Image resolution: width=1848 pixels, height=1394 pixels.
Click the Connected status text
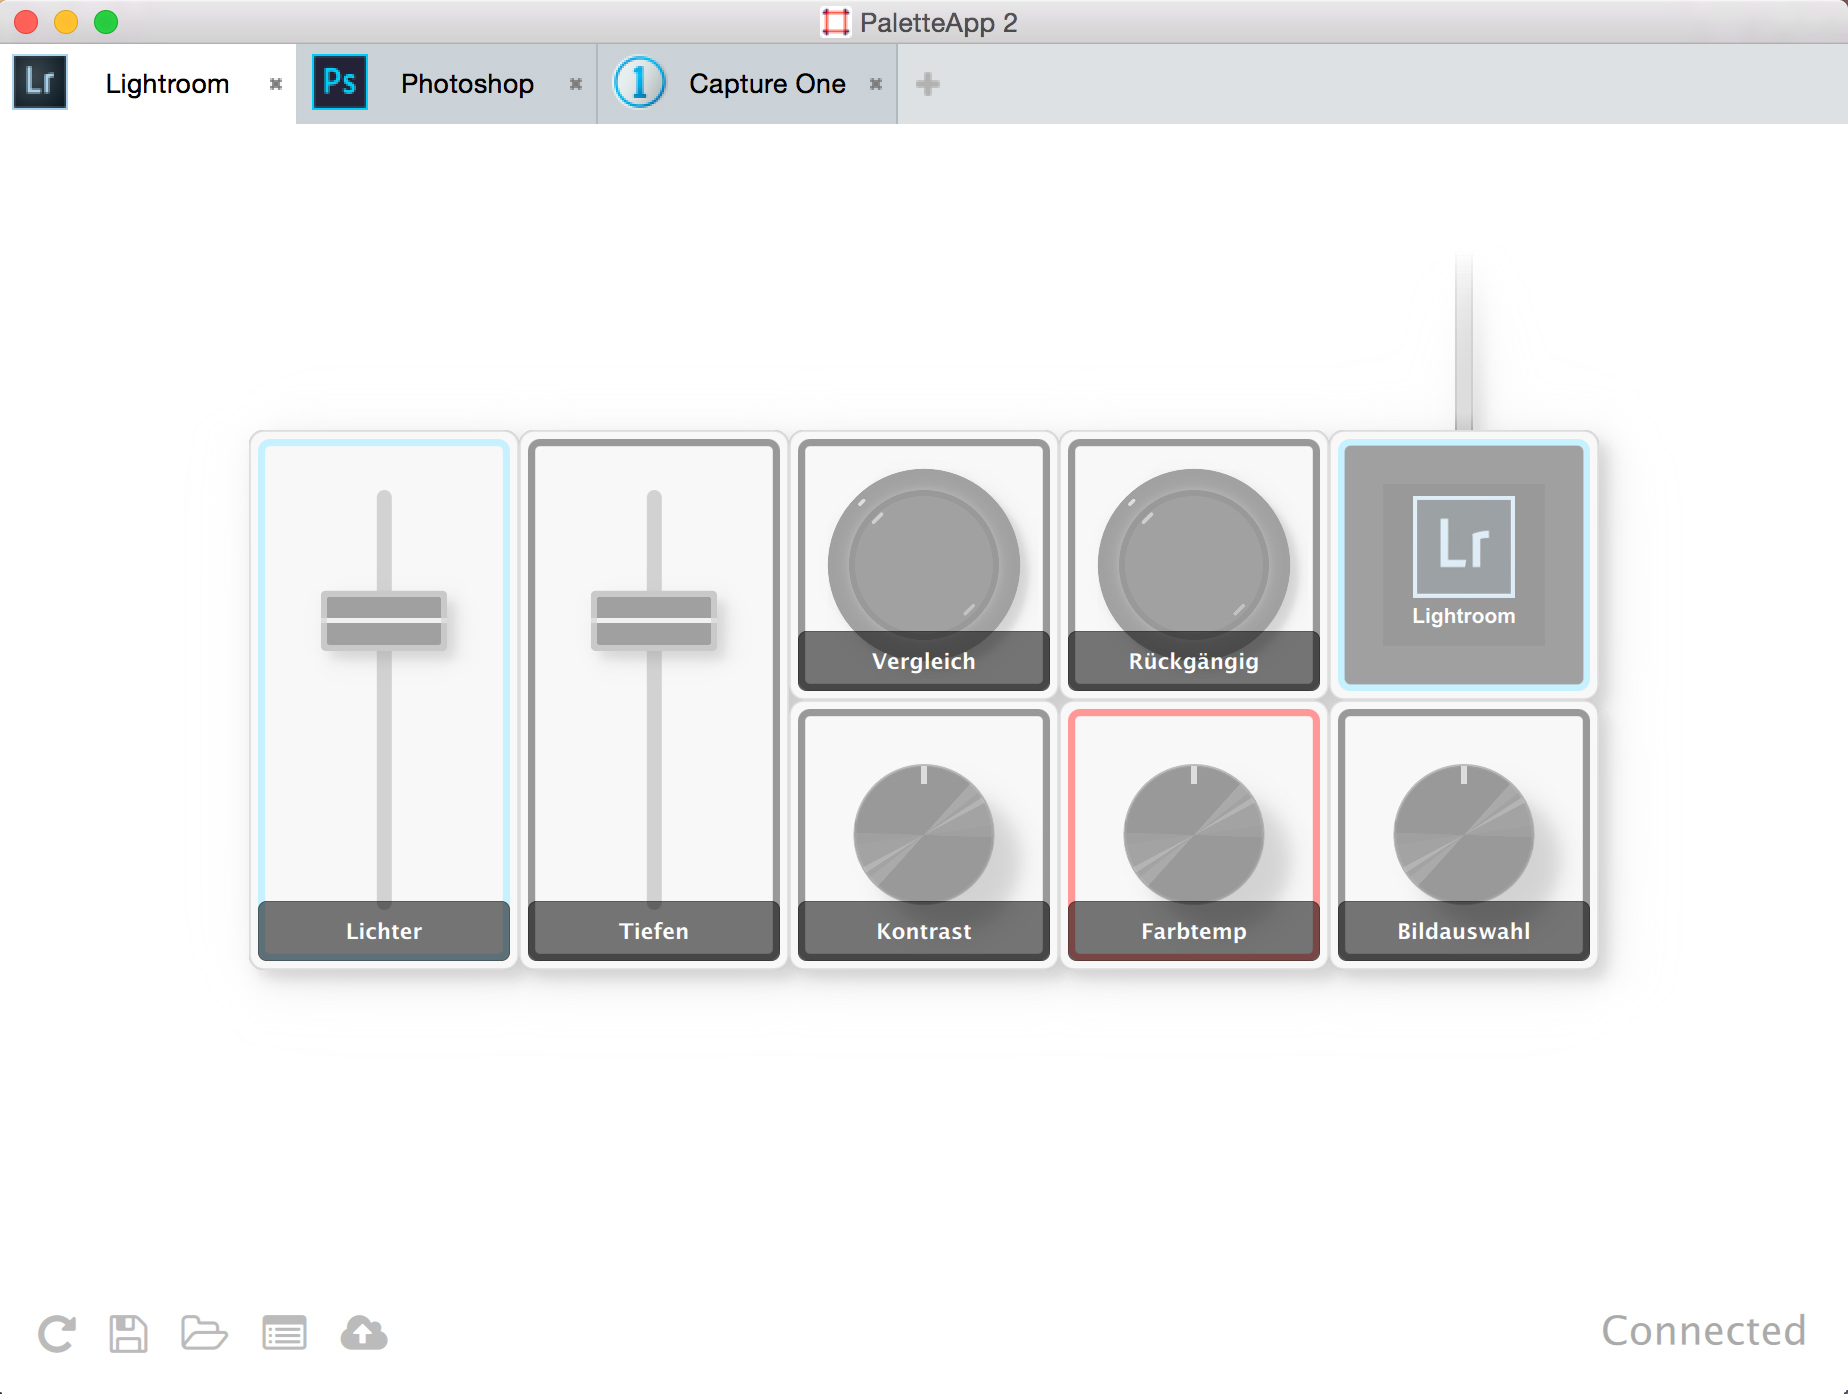[1704, 1331]
